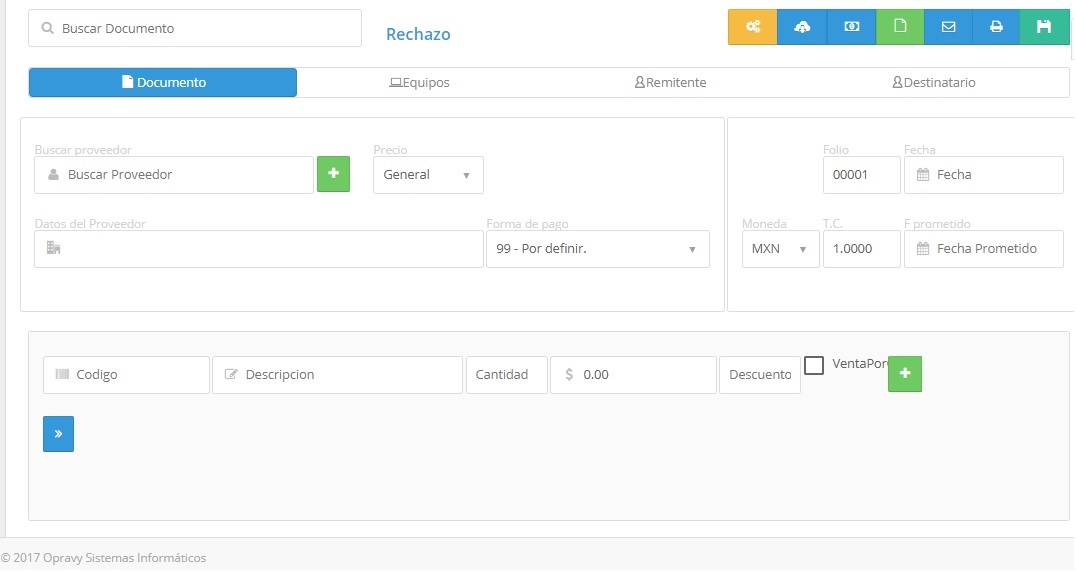This screenshot has height=572, width=1076.
Task: Switch to the Equipos tab
Action: click(420, 83)
